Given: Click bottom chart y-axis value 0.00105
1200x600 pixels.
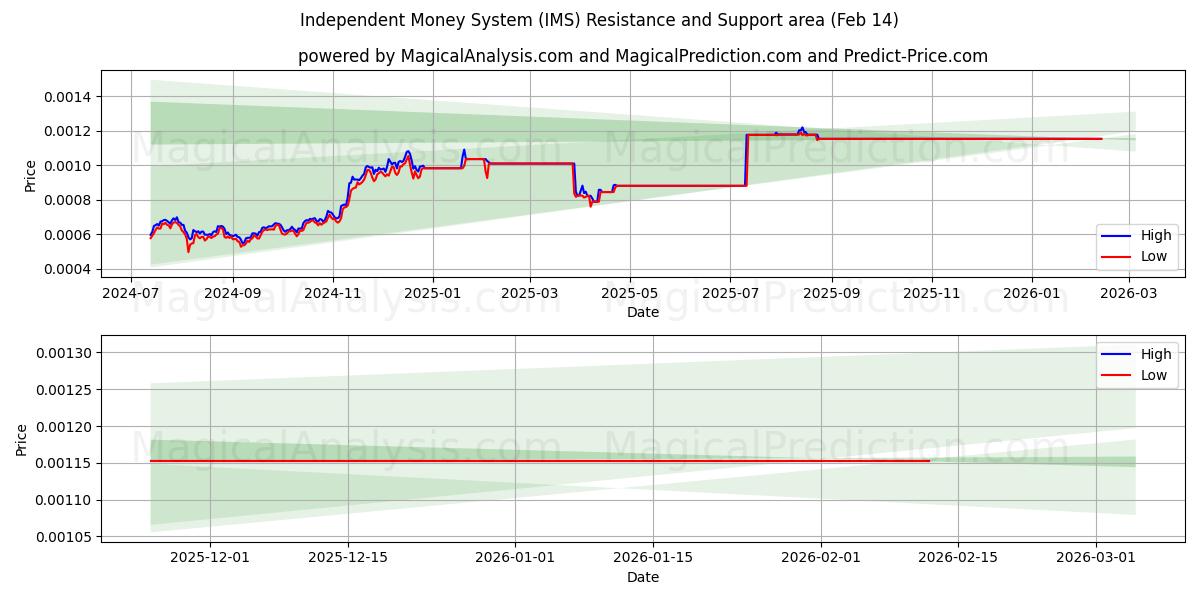Looking at the screenshot, I should tap(66, 537).
